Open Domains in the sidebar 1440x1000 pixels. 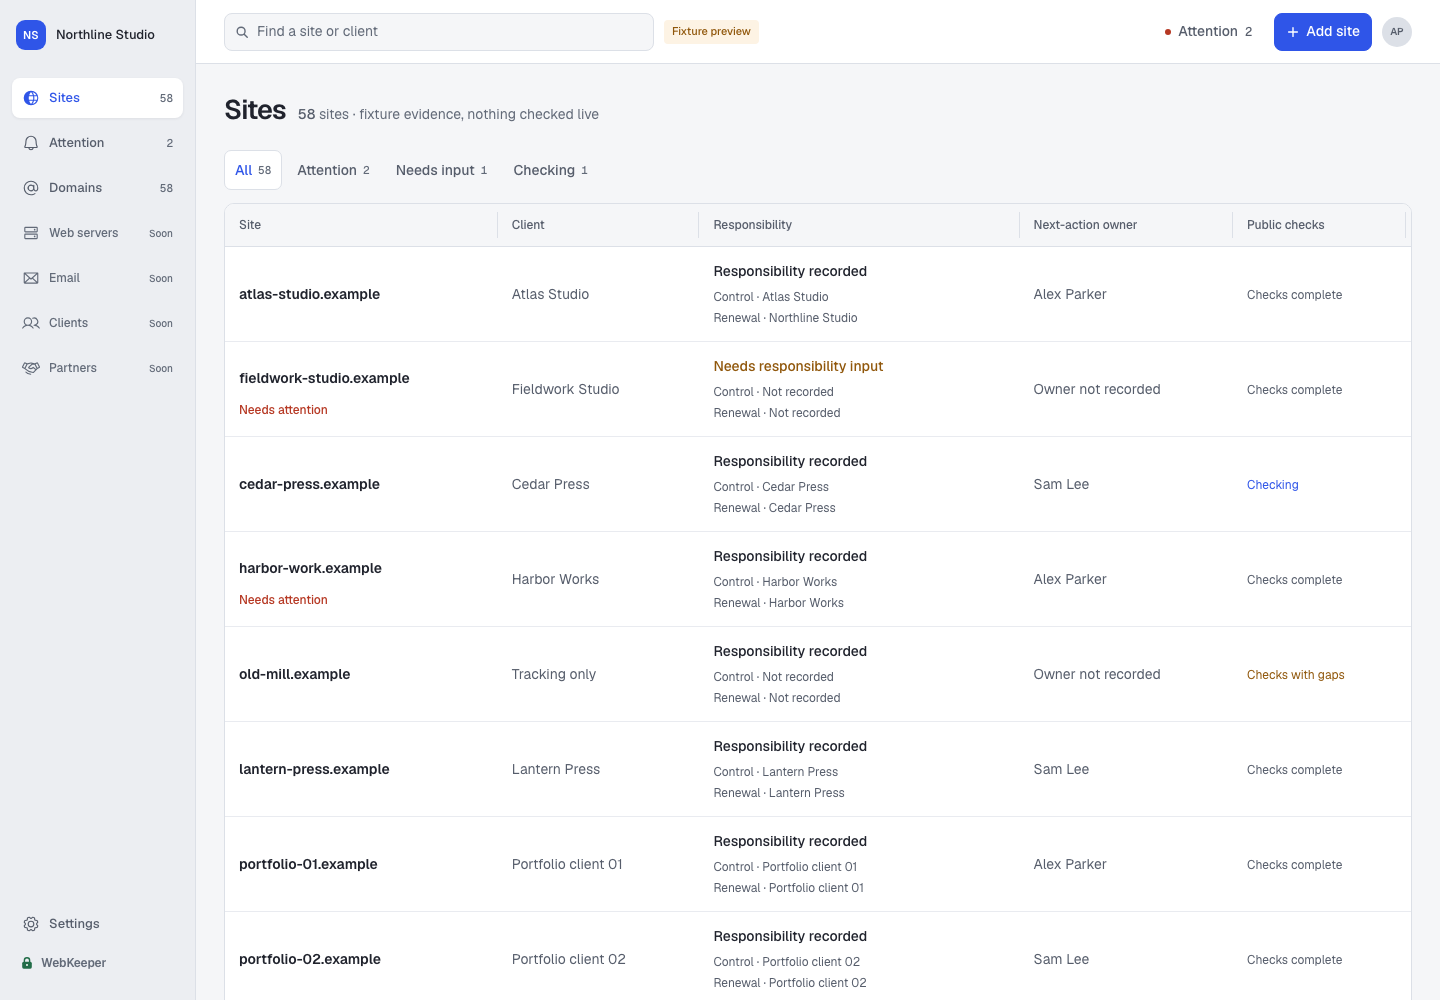97,188
